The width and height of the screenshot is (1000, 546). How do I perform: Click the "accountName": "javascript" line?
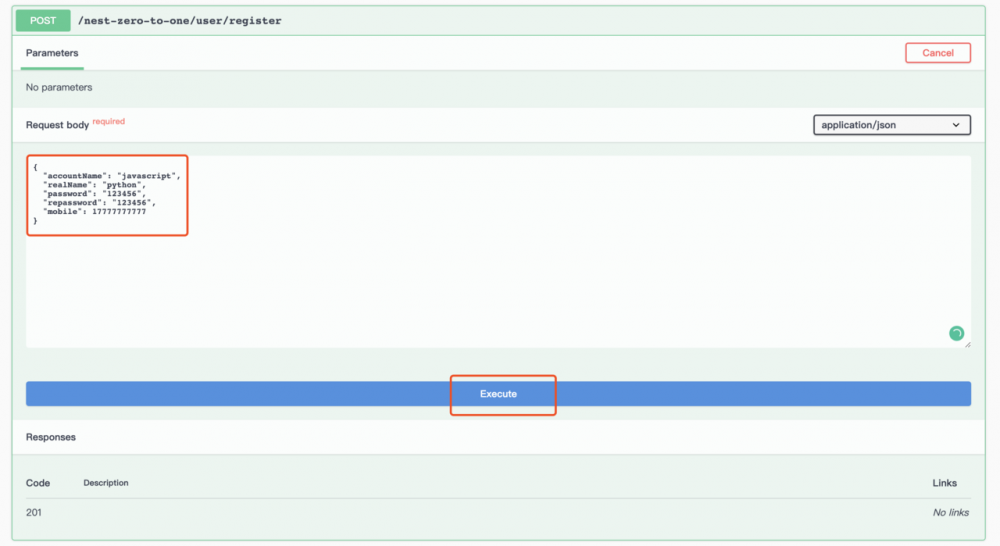click(x=112, y=175)
